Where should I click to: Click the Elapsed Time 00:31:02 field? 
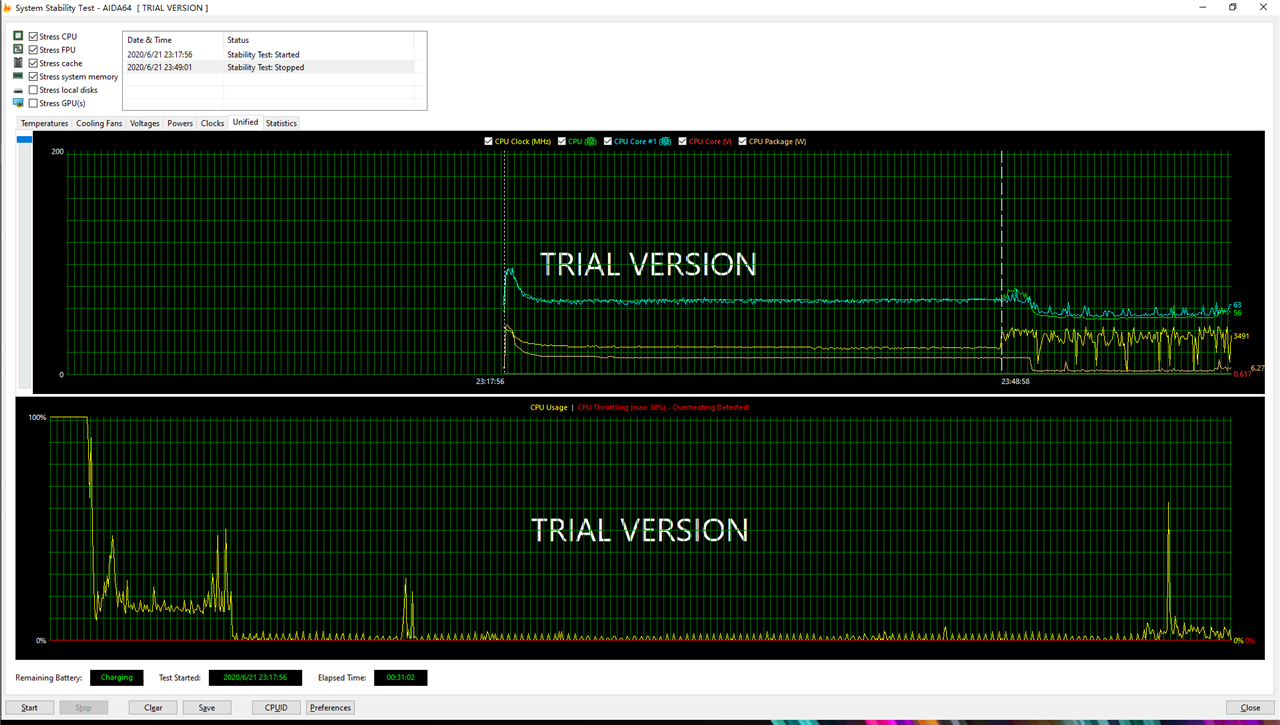tap(401, 677)
